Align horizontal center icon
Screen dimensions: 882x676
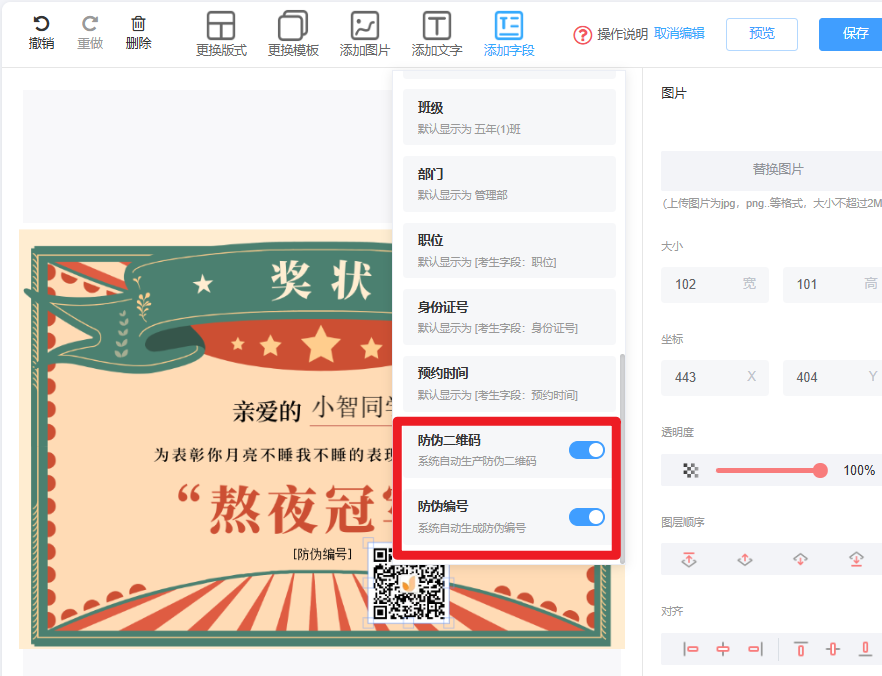click(x=723, y=650)
